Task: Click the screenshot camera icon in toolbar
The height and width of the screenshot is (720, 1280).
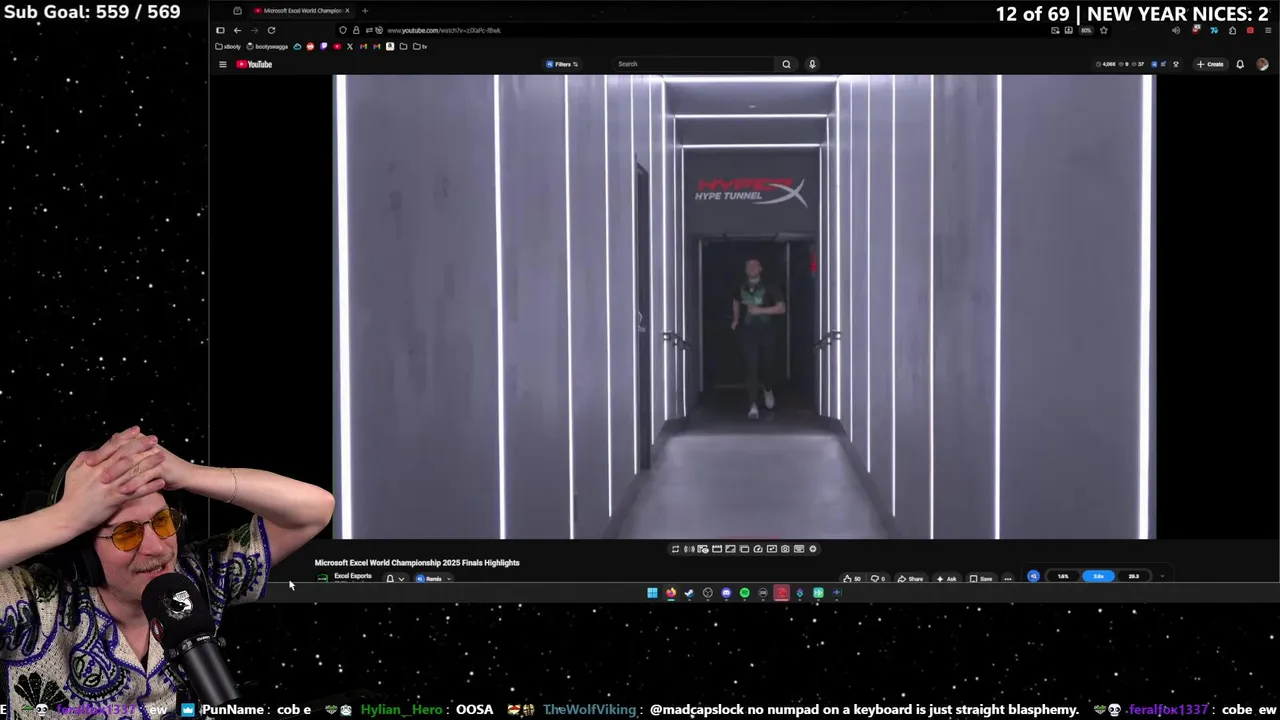Action: [x=785, y=549]
